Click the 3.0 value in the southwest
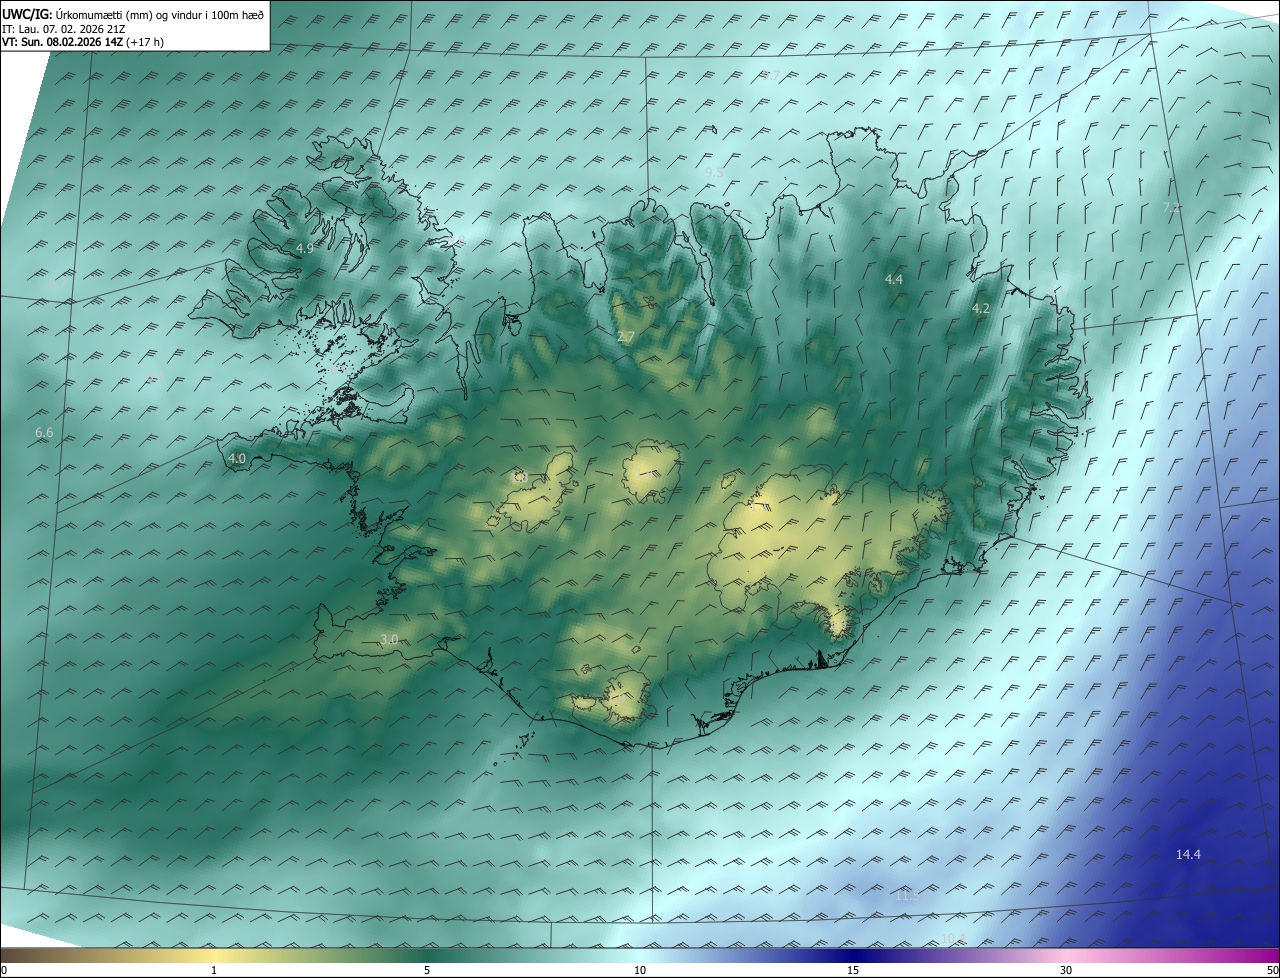This screenshot has width=1280, height=978. pyautogui.click(x=390, y=639)
